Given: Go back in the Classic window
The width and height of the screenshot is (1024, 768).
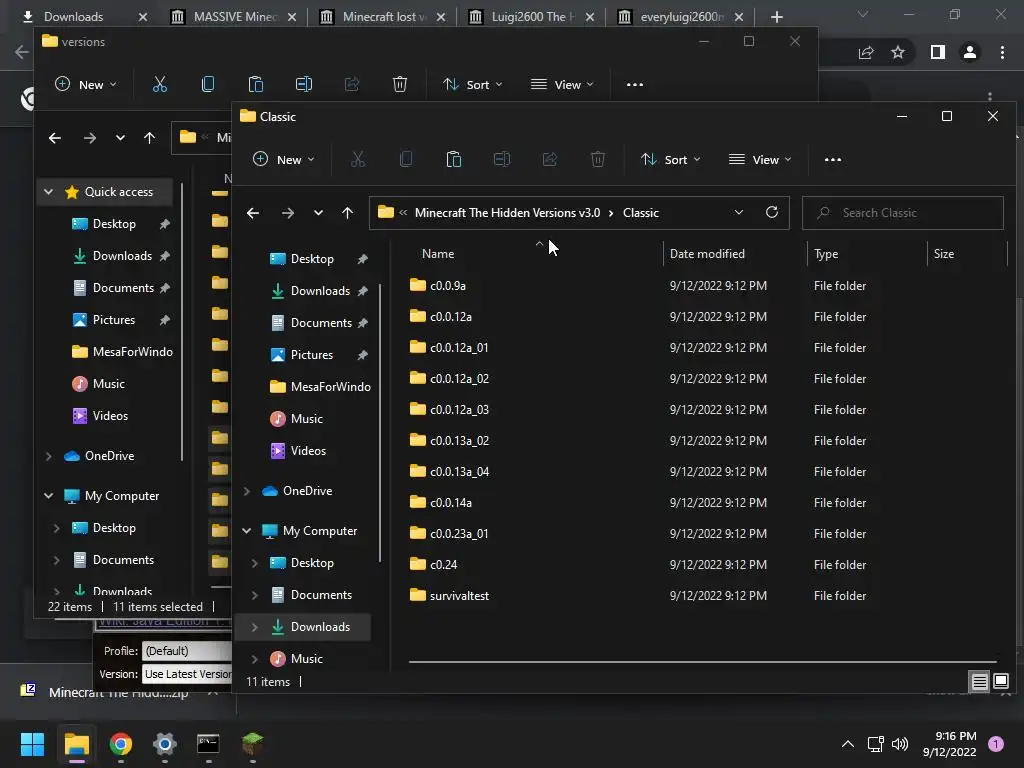Looking at the screenshot, I should 253,213.
